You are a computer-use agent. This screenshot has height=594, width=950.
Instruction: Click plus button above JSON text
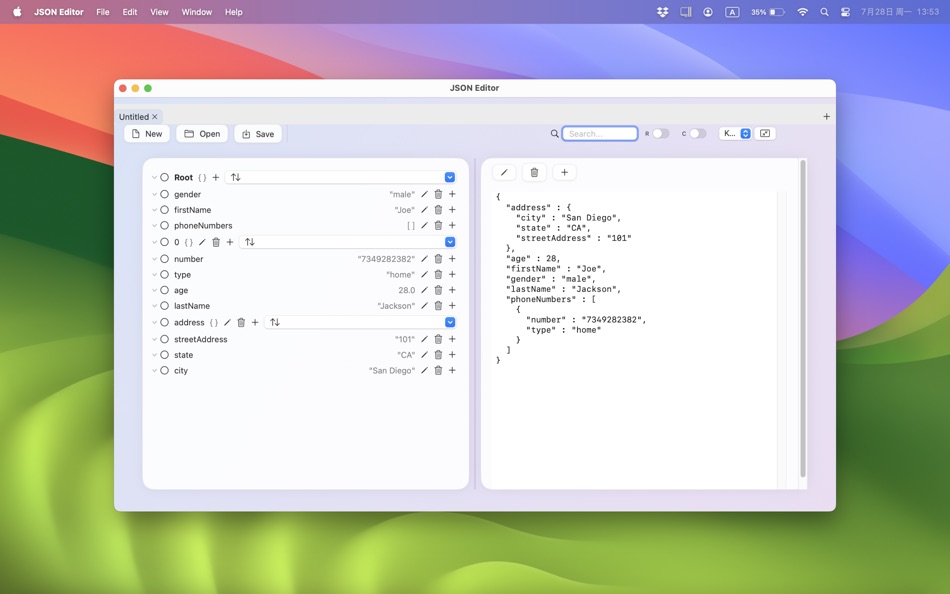point(564,173)
